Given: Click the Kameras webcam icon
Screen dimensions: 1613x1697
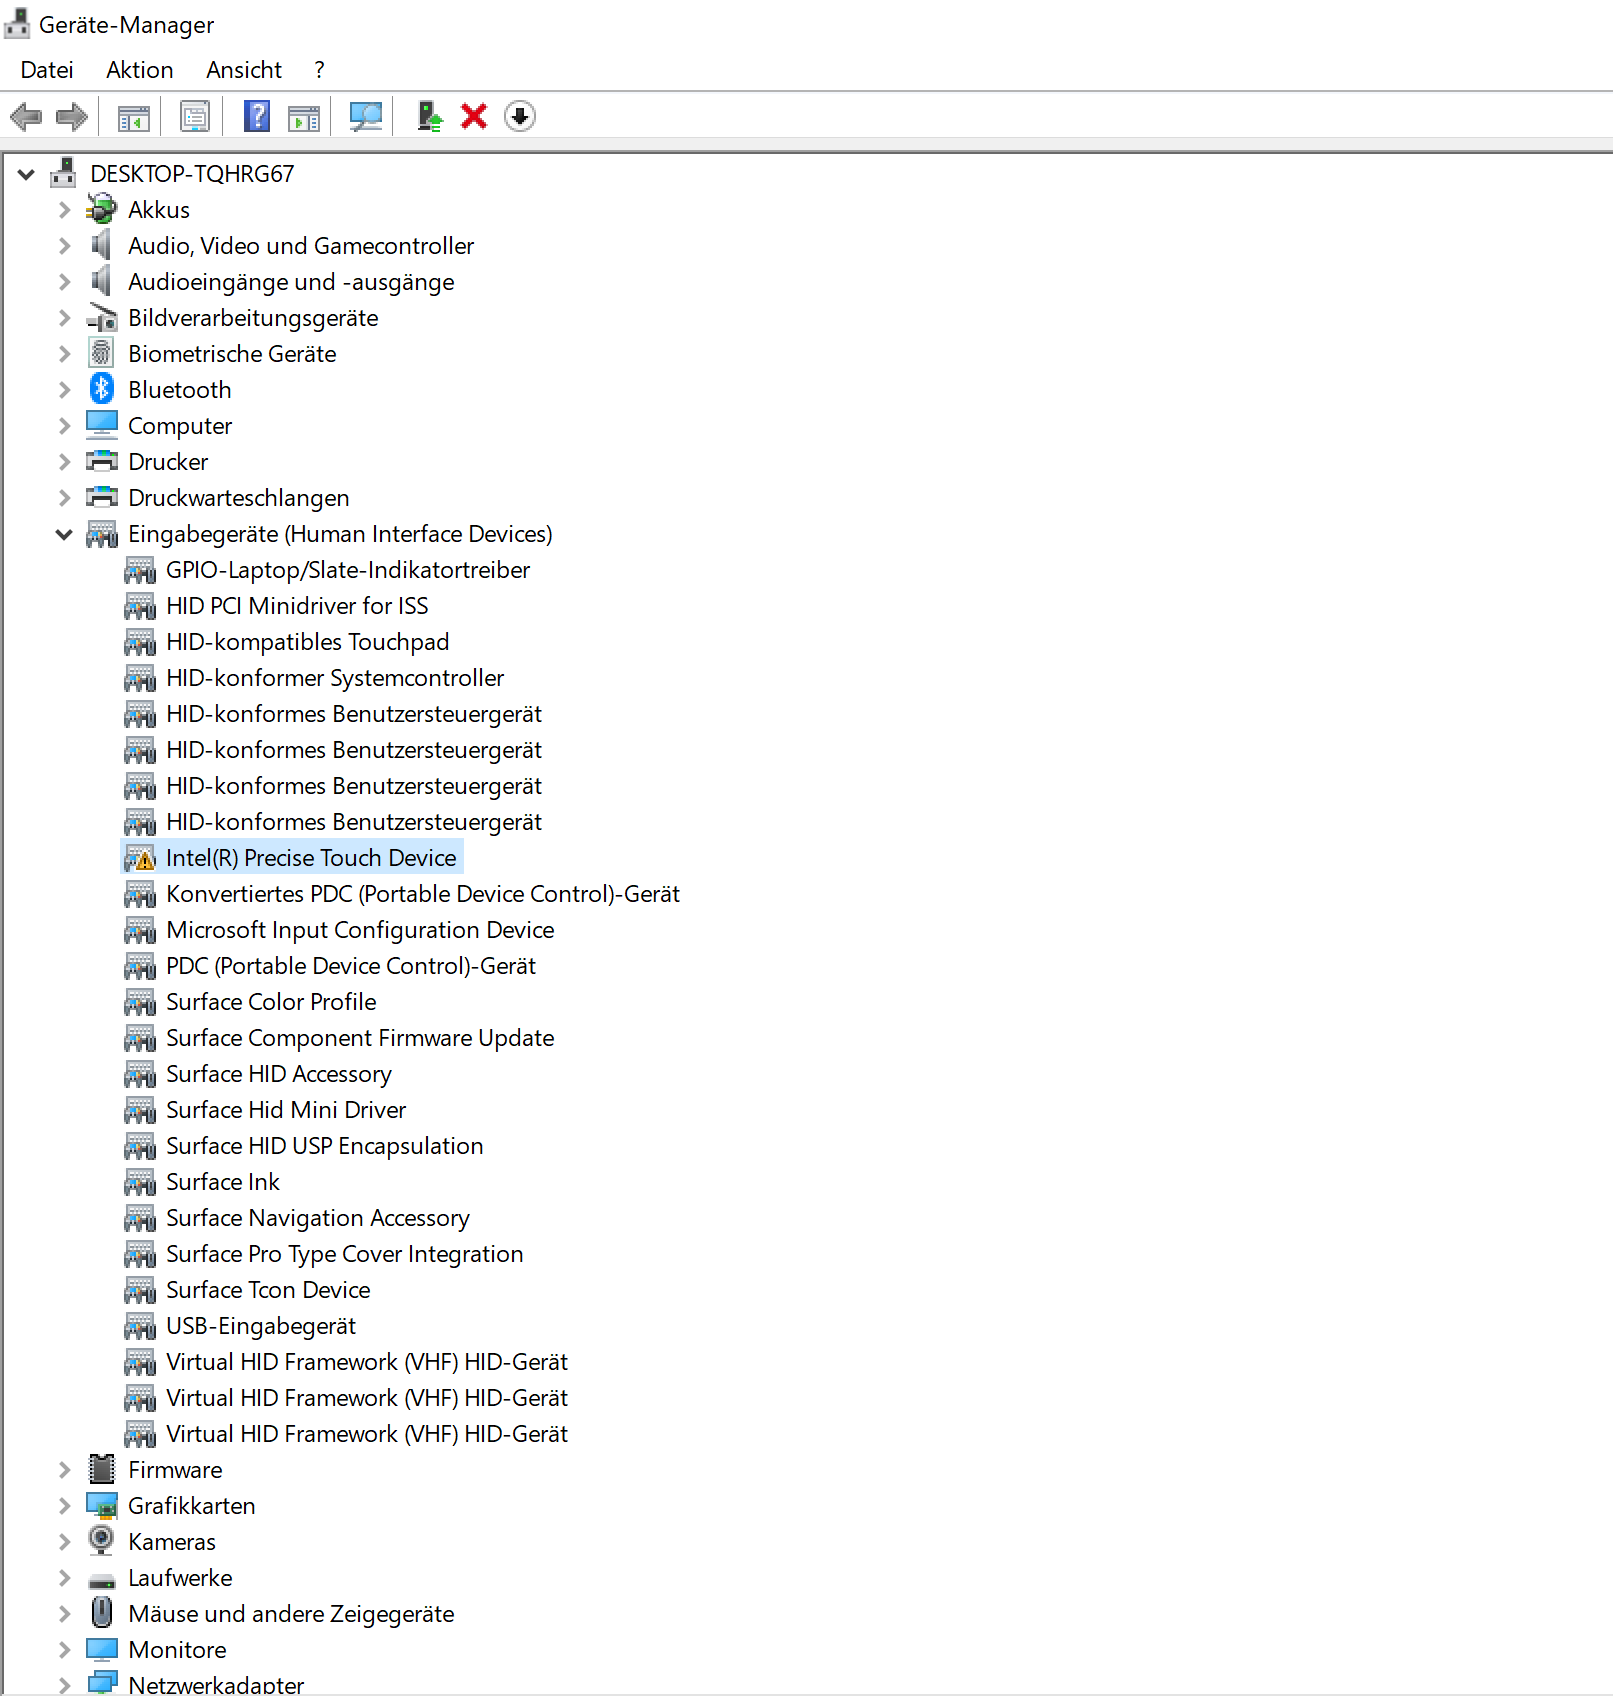Looking at the screenshot, I should 102,1541.
